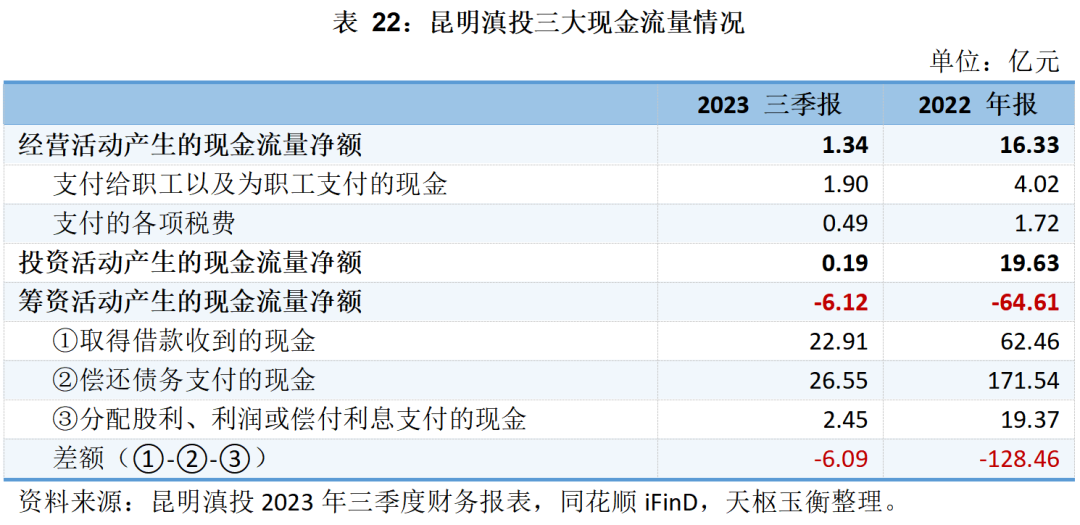
Task: Click the table title 表 22
Action: coord(538,22)
